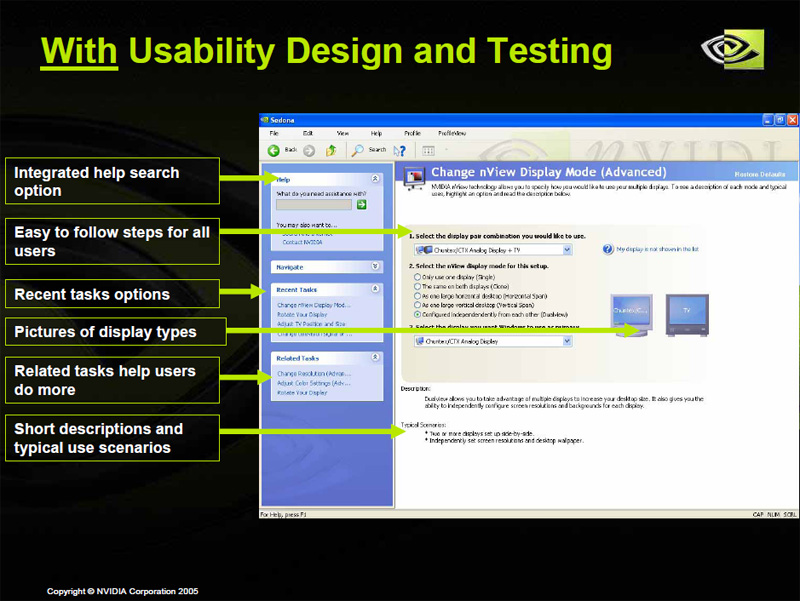The height and width of the screenshot is (601, 800).
Task: Open 'Change Resolution (Advan...' related task
Action: point(314,373)
